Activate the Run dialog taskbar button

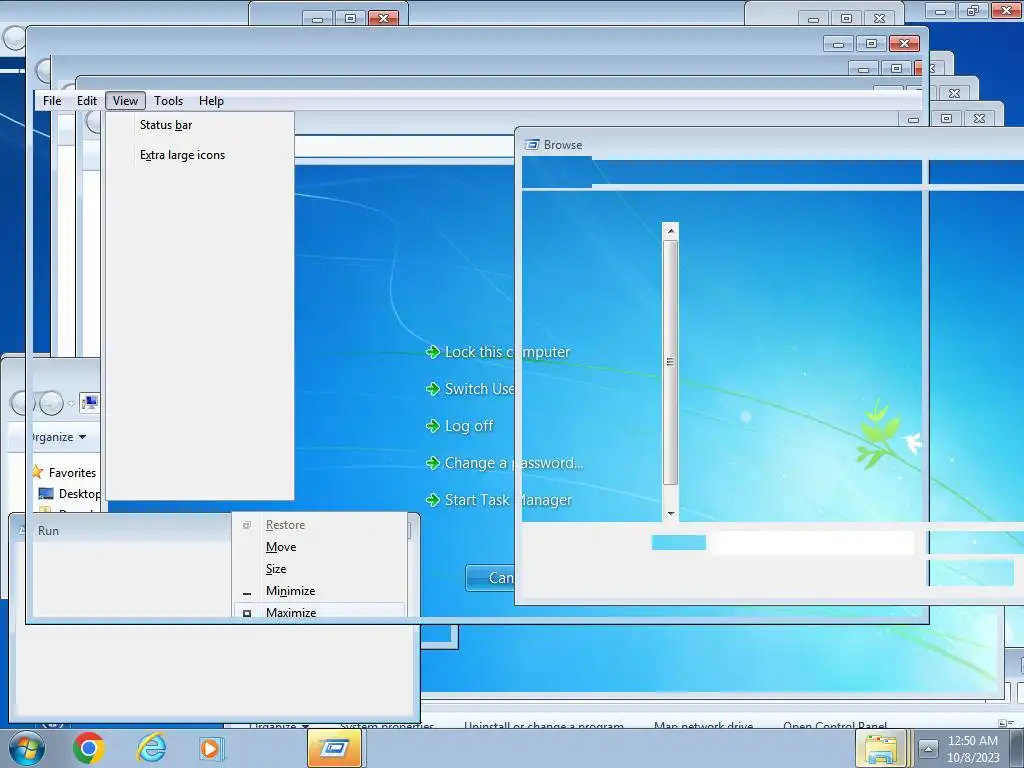[x=334, y=748]
